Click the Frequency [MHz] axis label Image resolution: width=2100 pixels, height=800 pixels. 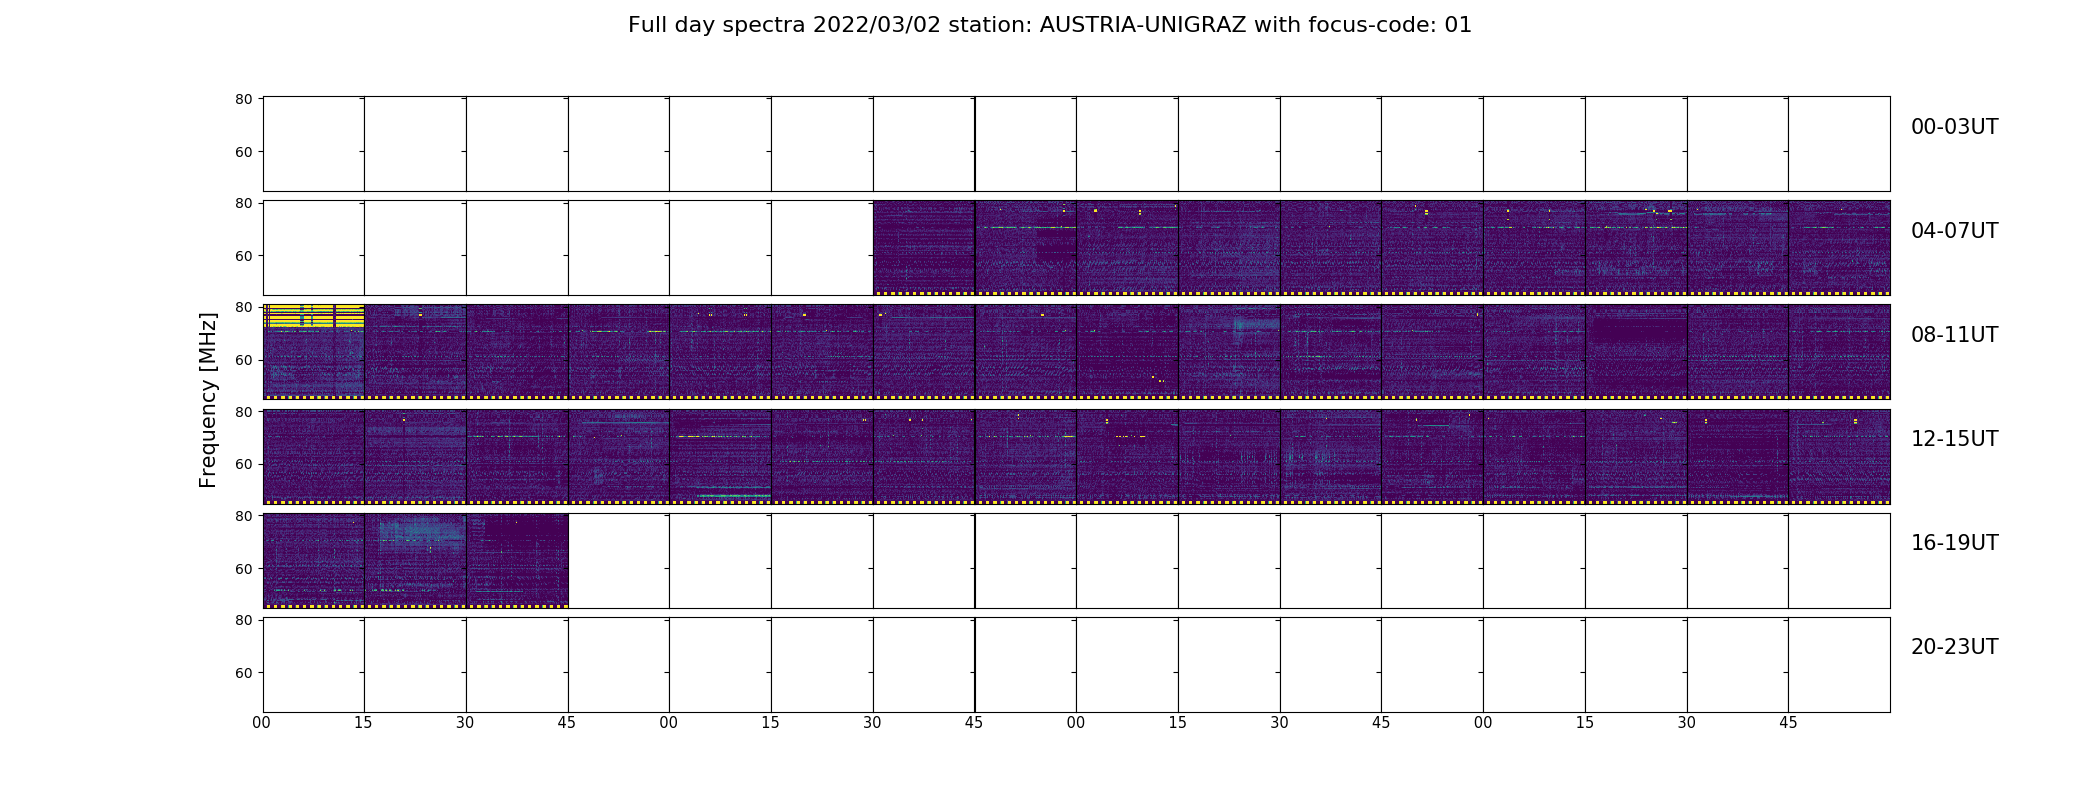tap(208, 400)
